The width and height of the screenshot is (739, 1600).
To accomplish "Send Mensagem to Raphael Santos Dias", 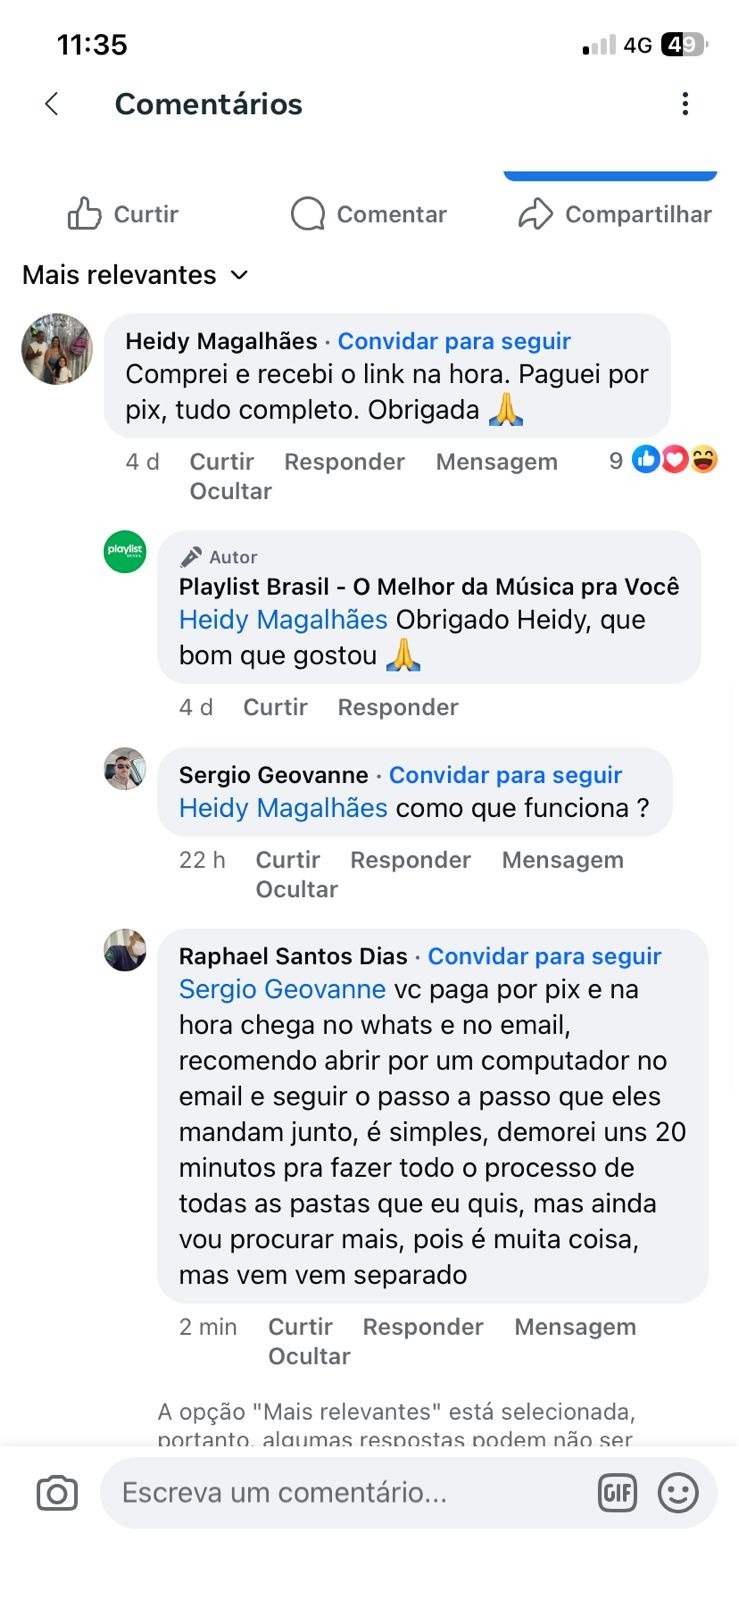I will pos(575,1327).
